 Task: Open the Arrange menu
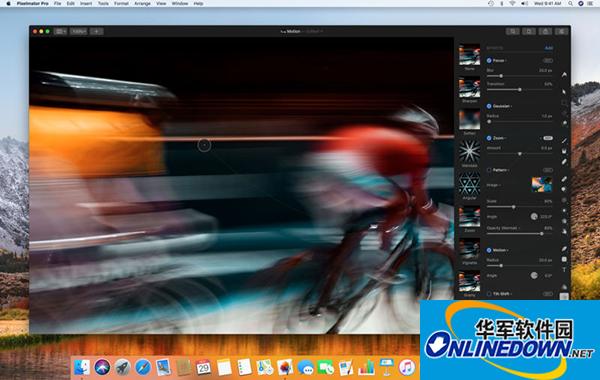click(x=142, y=3)
